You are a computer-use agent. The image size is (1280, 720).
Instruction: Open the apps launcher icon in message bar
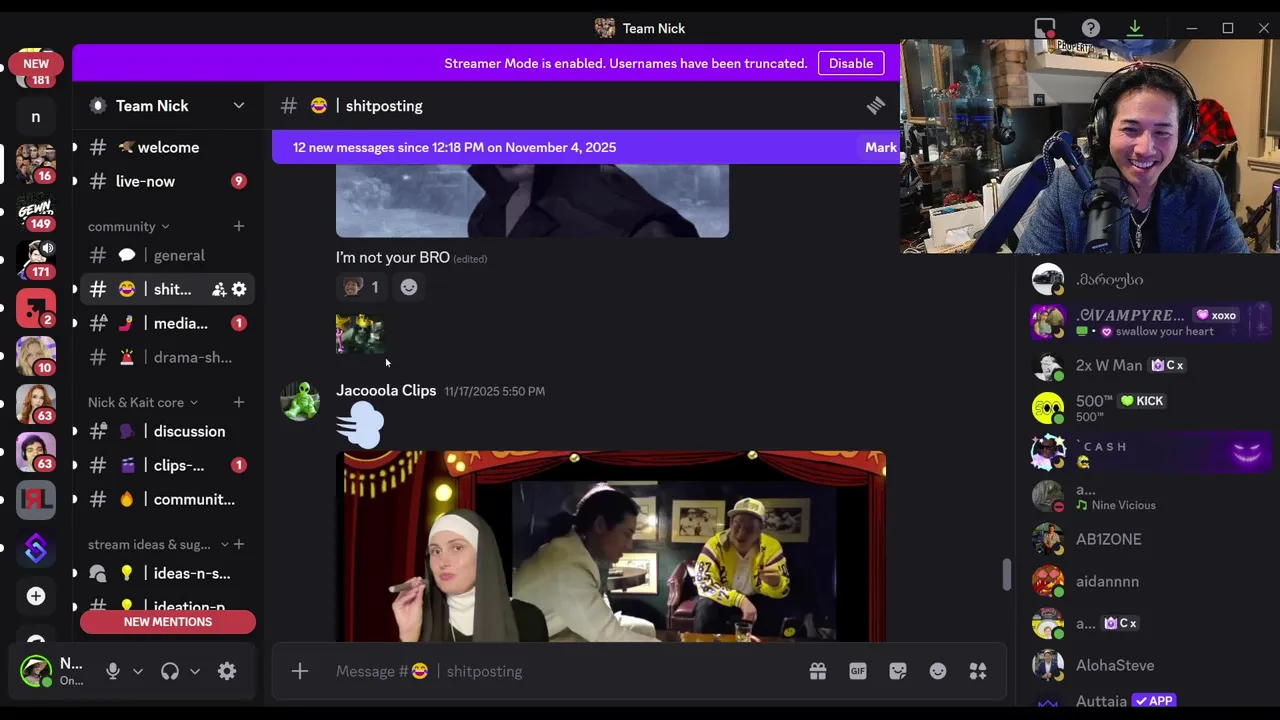978,671
